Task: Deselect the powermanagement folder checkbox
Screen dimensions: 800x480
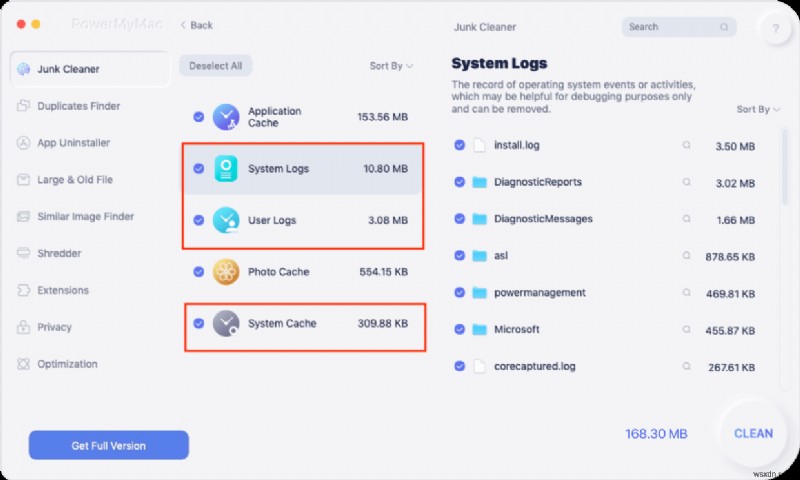Action: tap(459, 293)
